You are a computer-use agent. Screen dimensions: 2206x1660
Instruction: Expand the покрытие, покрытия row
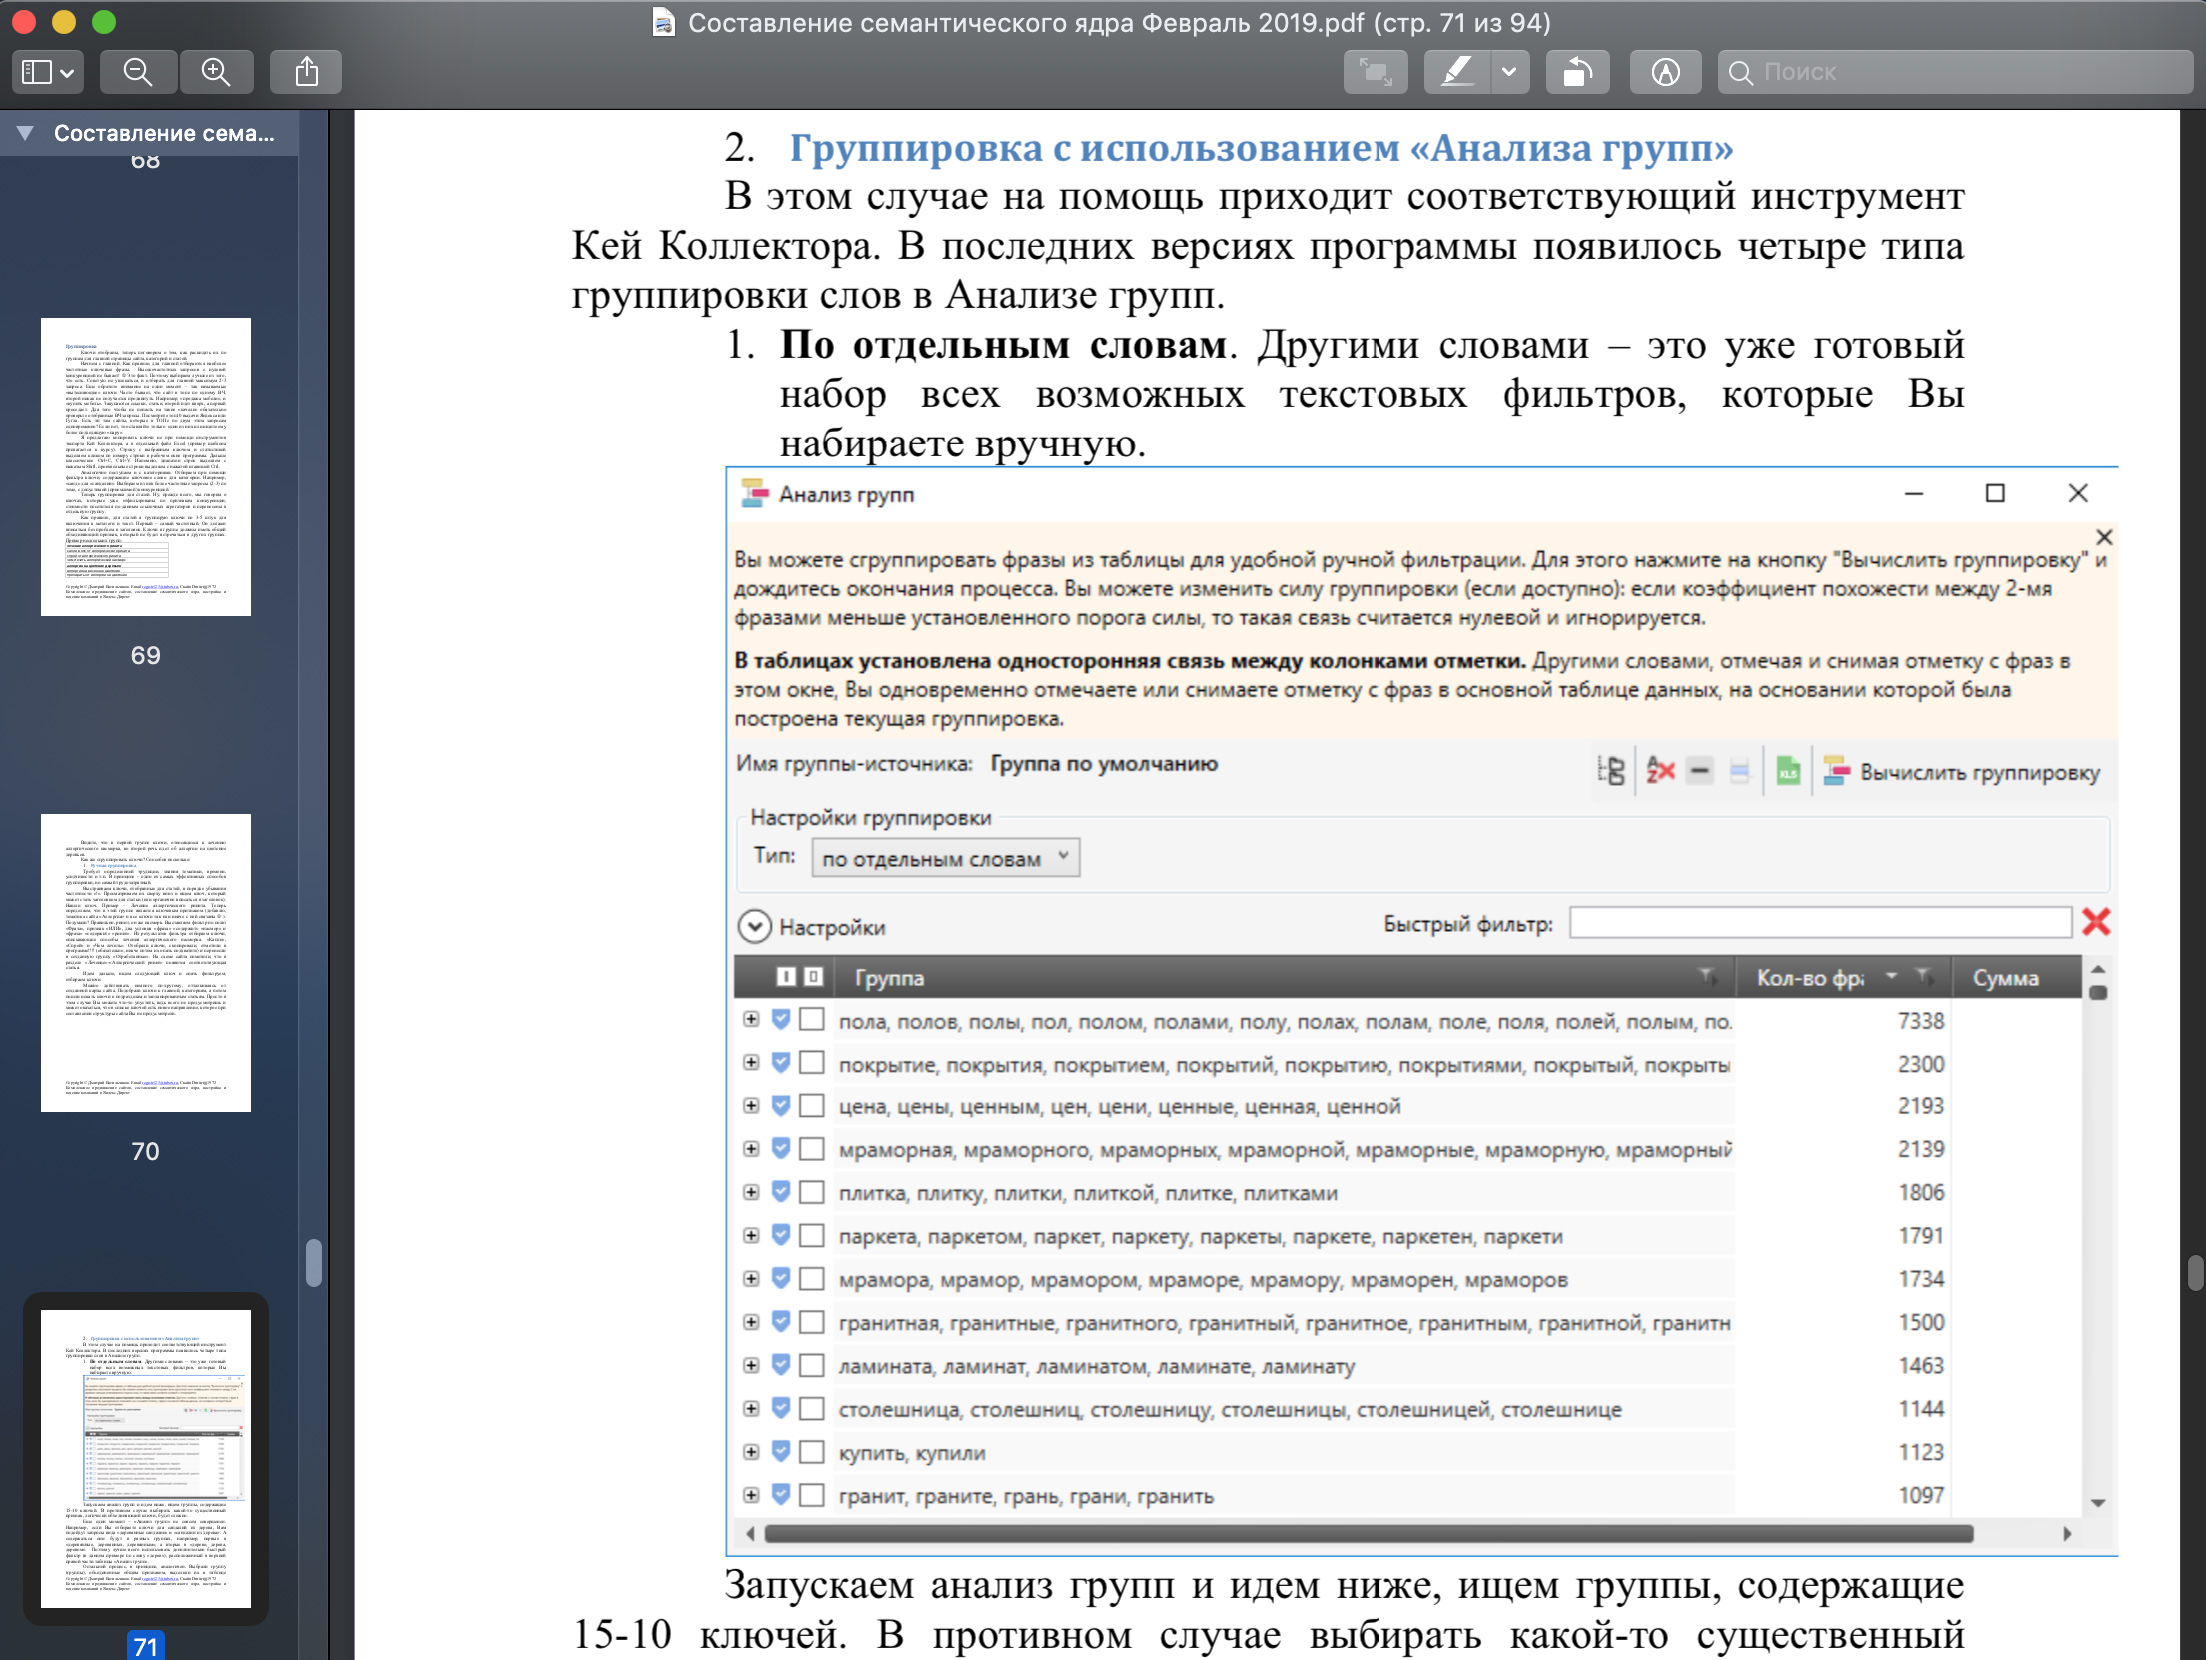[x=751, y=1062]
